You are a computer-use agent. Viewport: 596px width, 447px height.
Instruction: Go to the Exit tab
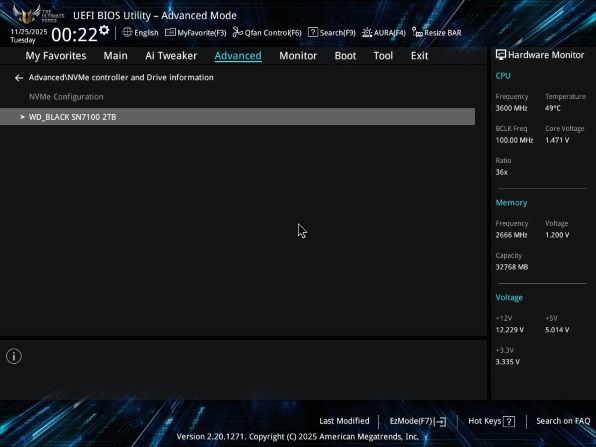(419, 56)
